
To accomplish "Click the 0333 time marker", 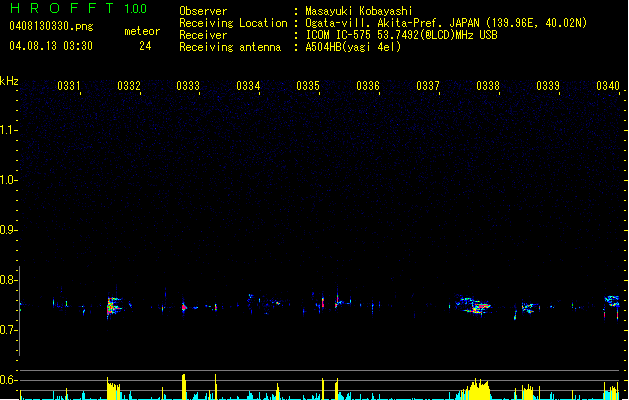I will pyautogui.click(x=188, y=85).
